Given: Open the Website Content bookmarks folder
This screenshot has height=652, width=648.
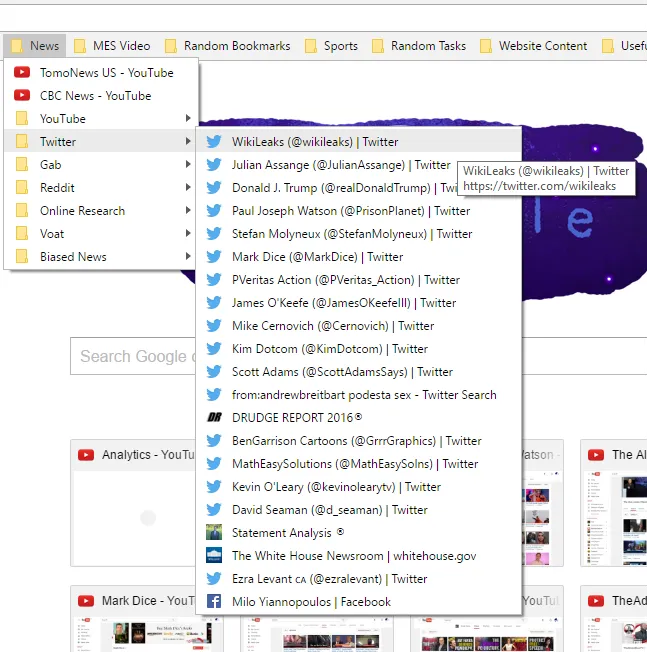Looking at the screenshot, I should [534, 46].
